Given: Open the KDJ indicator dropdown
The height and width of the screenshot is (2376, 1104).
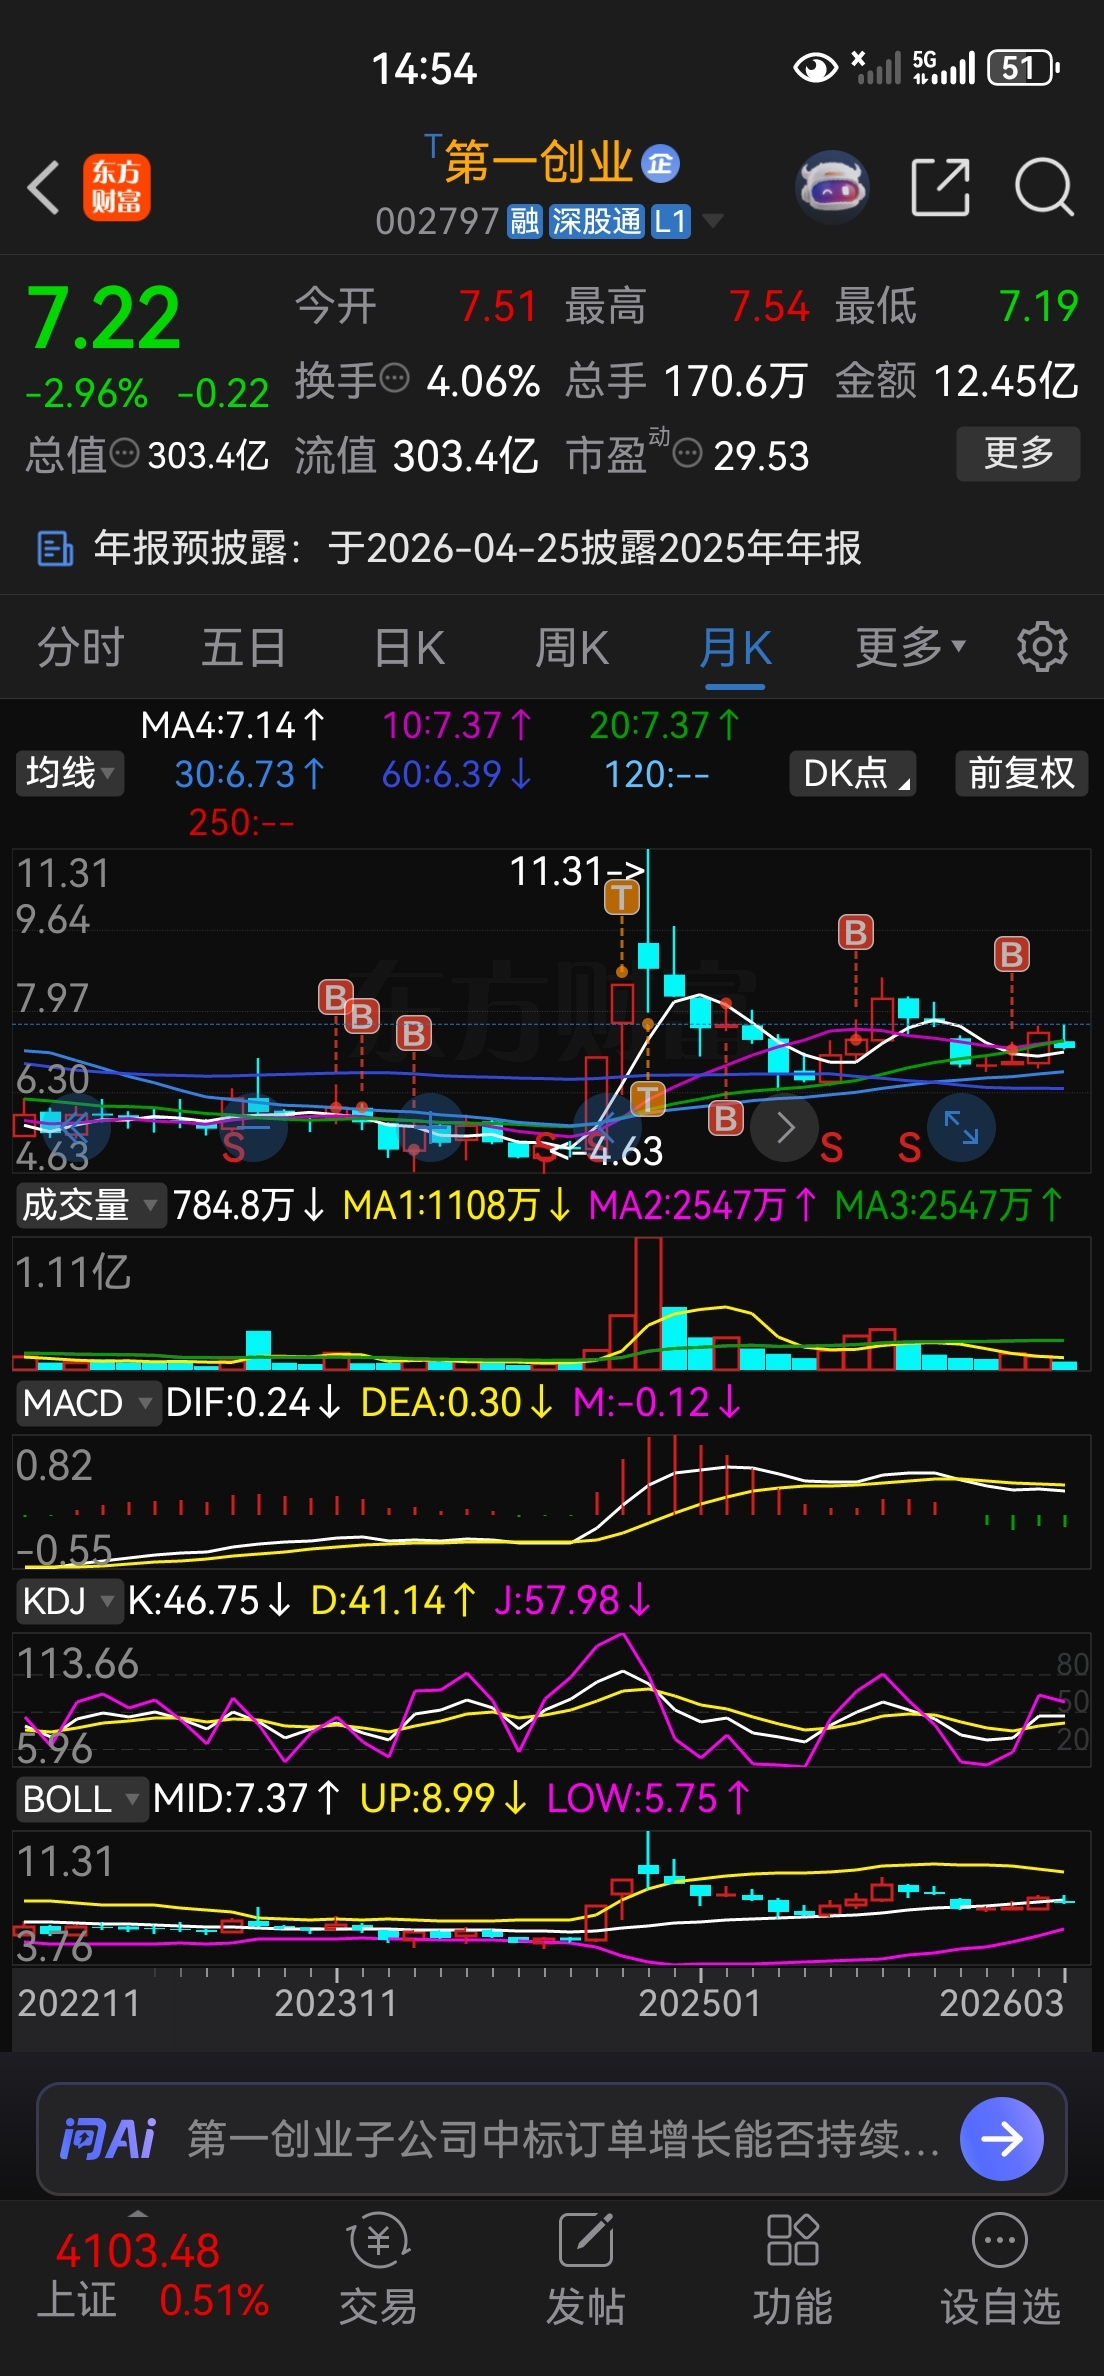Looking at the screenshot, I should (68, 1601).
